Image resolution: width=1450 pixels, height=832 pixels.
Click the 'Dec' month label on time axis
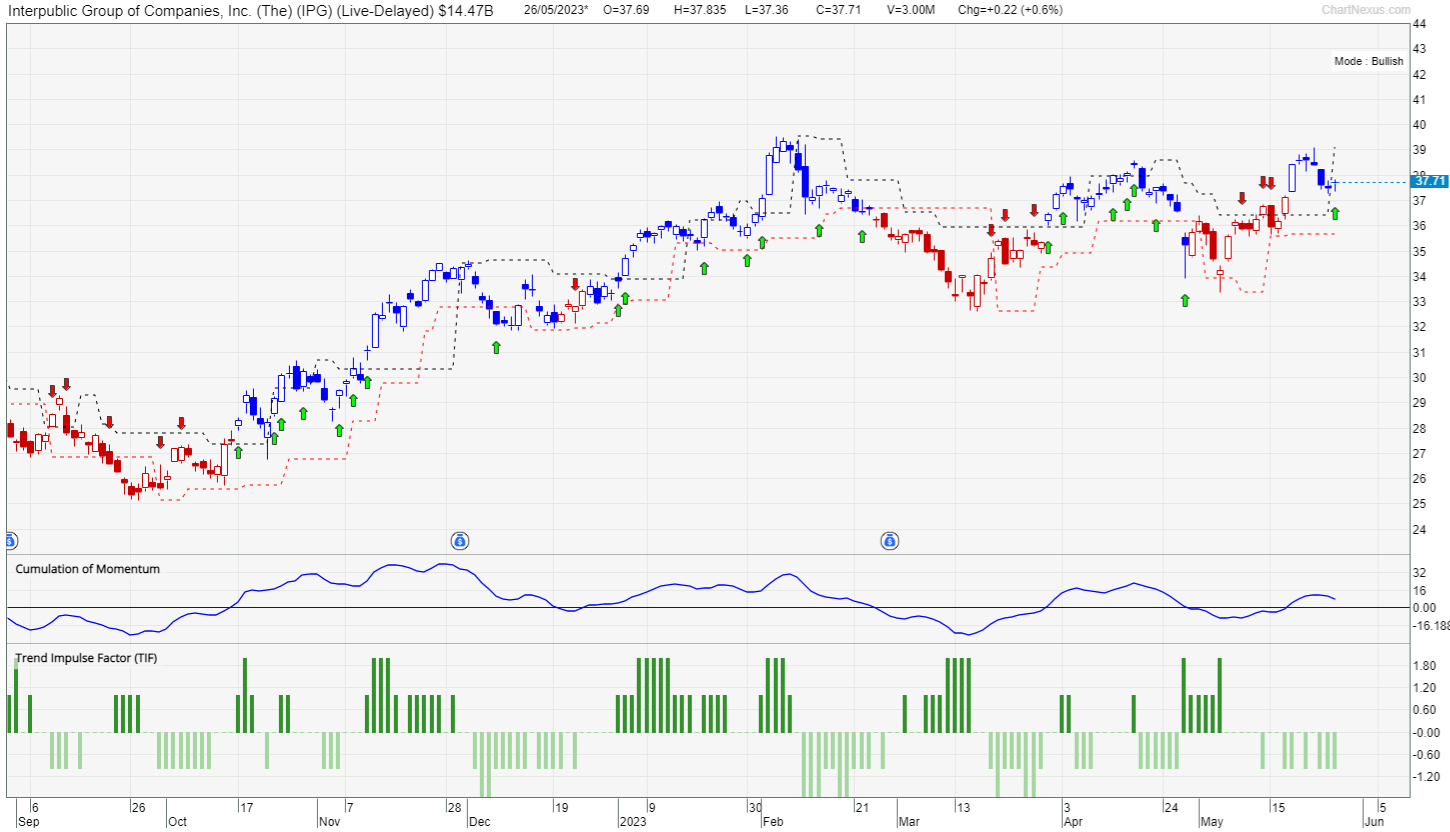[x=480, y=822]
